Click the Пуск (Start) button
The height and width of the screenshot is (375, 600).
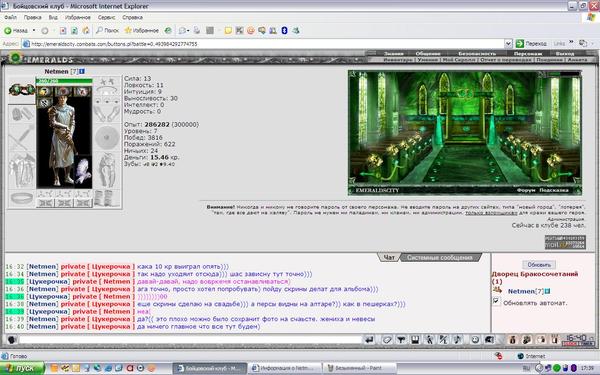[22, 368]
